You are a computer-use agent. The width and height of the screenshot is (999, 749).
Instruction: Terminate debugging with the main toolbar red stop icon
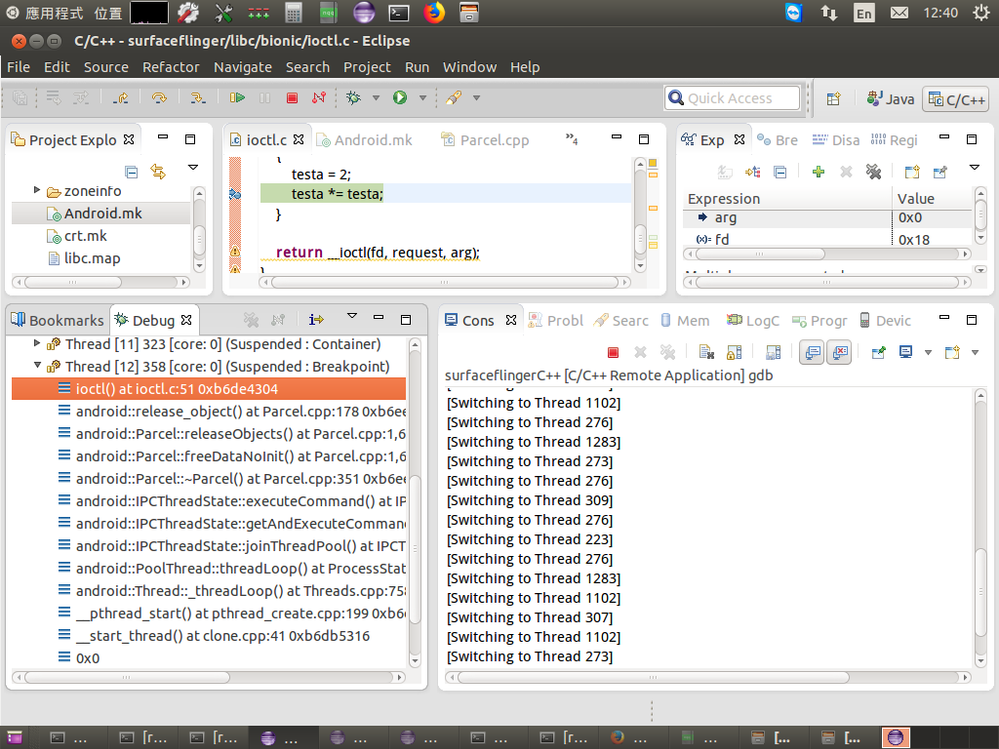tap(292, 98)
